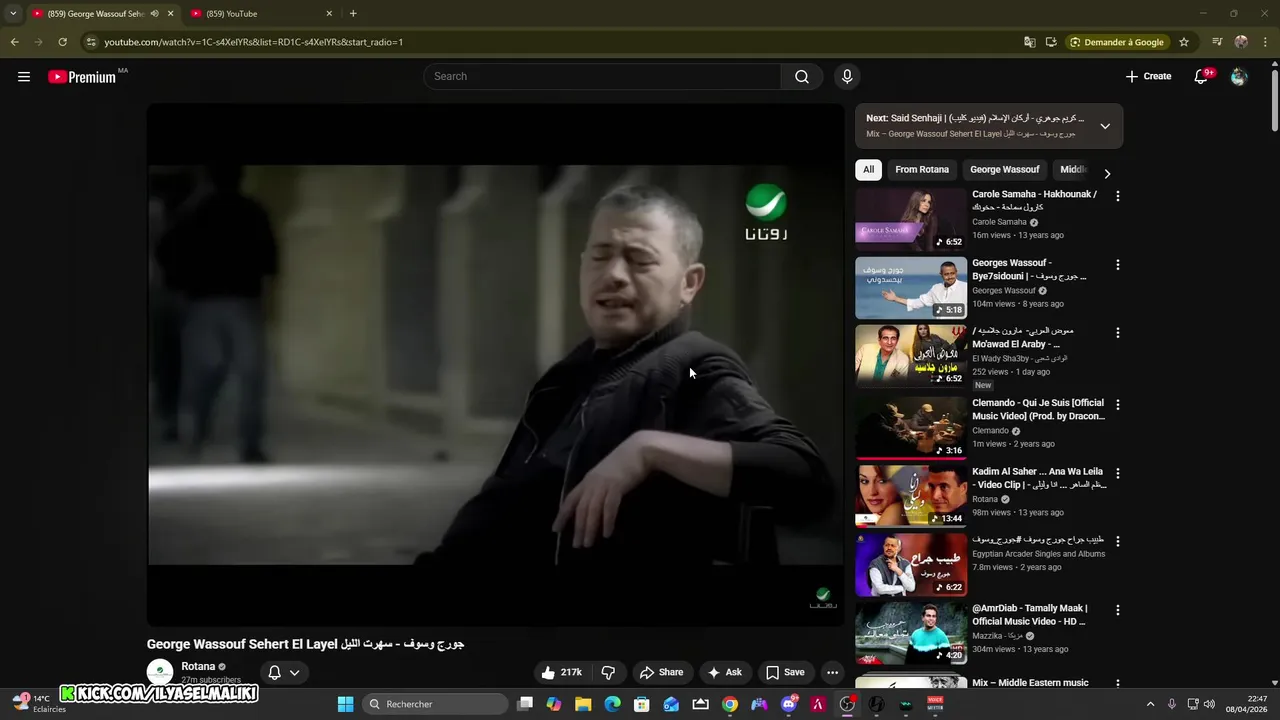Open the Rotana channel name link
This screenshot has width=1280, height=720.
(198, 667)
